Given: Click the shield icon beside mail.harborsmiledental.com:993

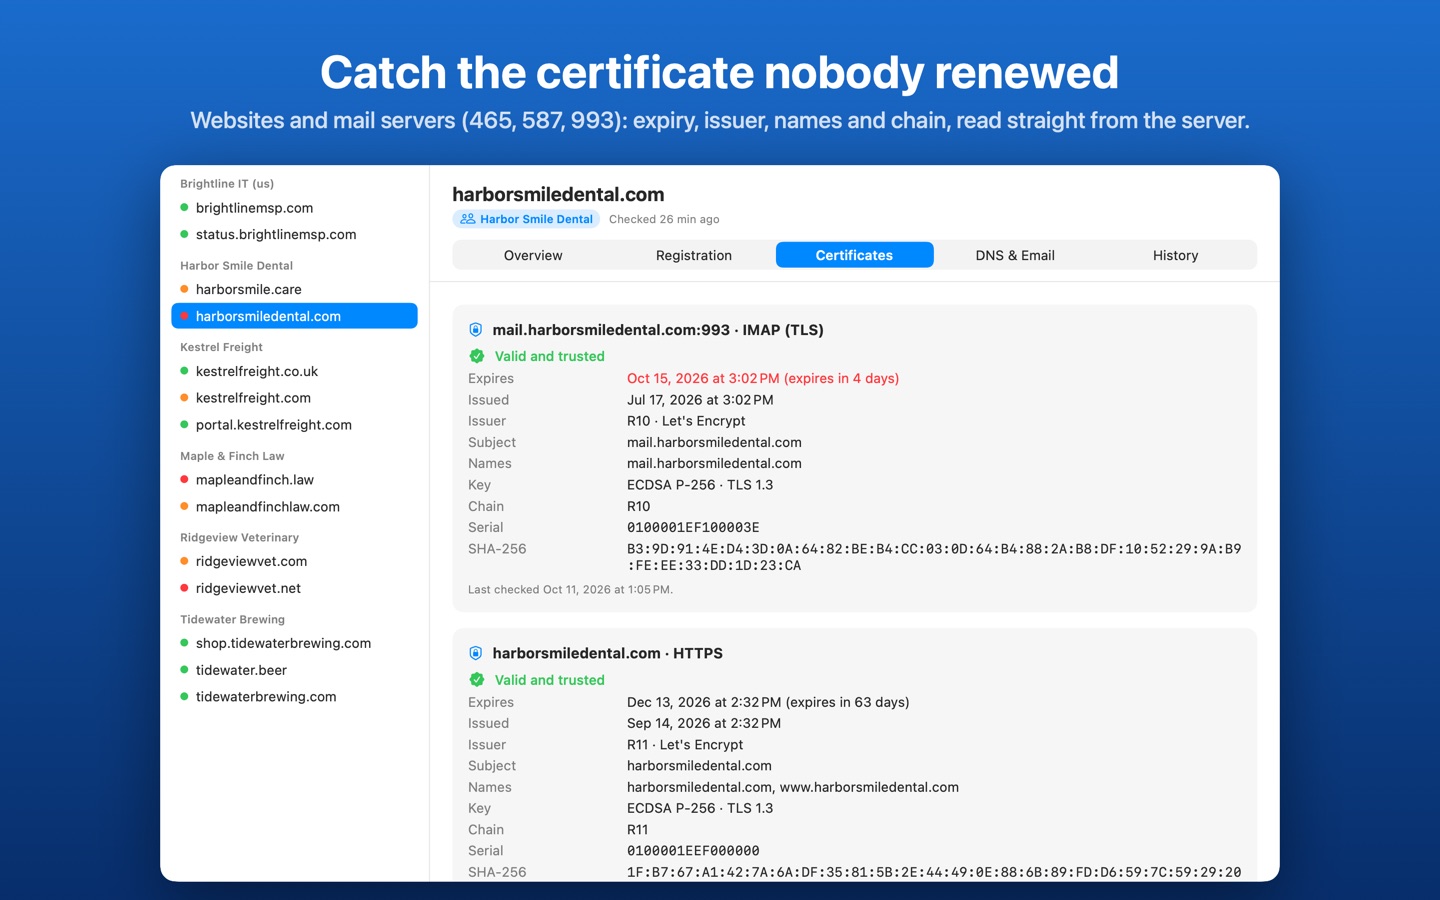Looking at the screenshot, I should pos(476,330).
